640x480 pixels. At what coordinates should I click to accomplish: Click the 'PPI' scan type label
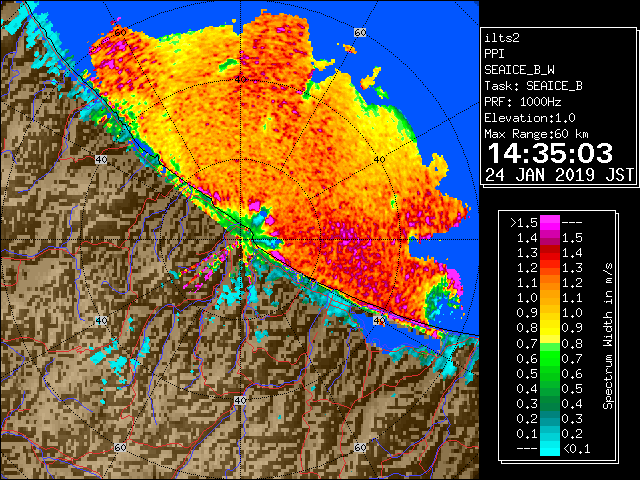pos(494,54)
